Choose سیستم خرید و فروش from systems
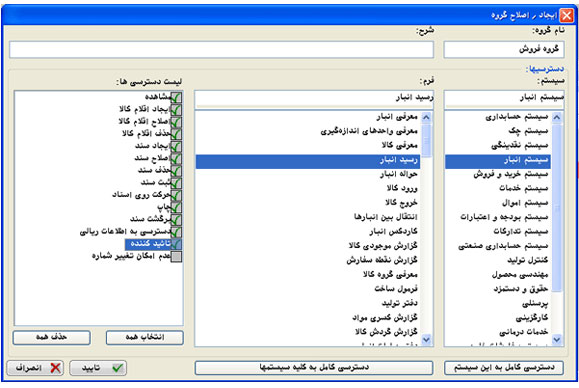The height and width of the screenshot is (388, 579). tap(498, 174)
